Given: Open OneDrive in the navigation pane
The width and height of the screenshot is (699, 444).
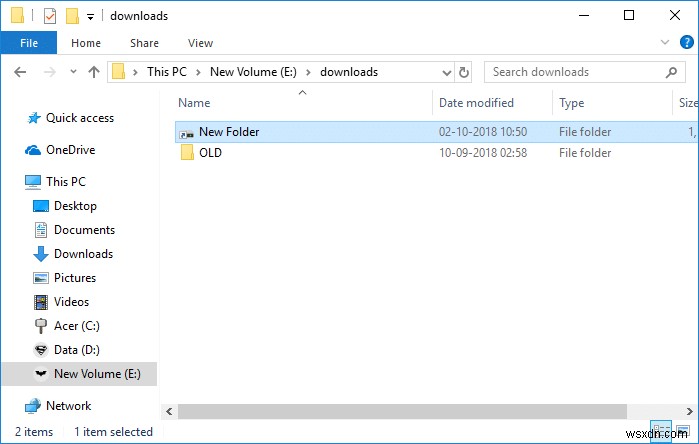Looking at the screenshot, I should click(x=70, y=150).
